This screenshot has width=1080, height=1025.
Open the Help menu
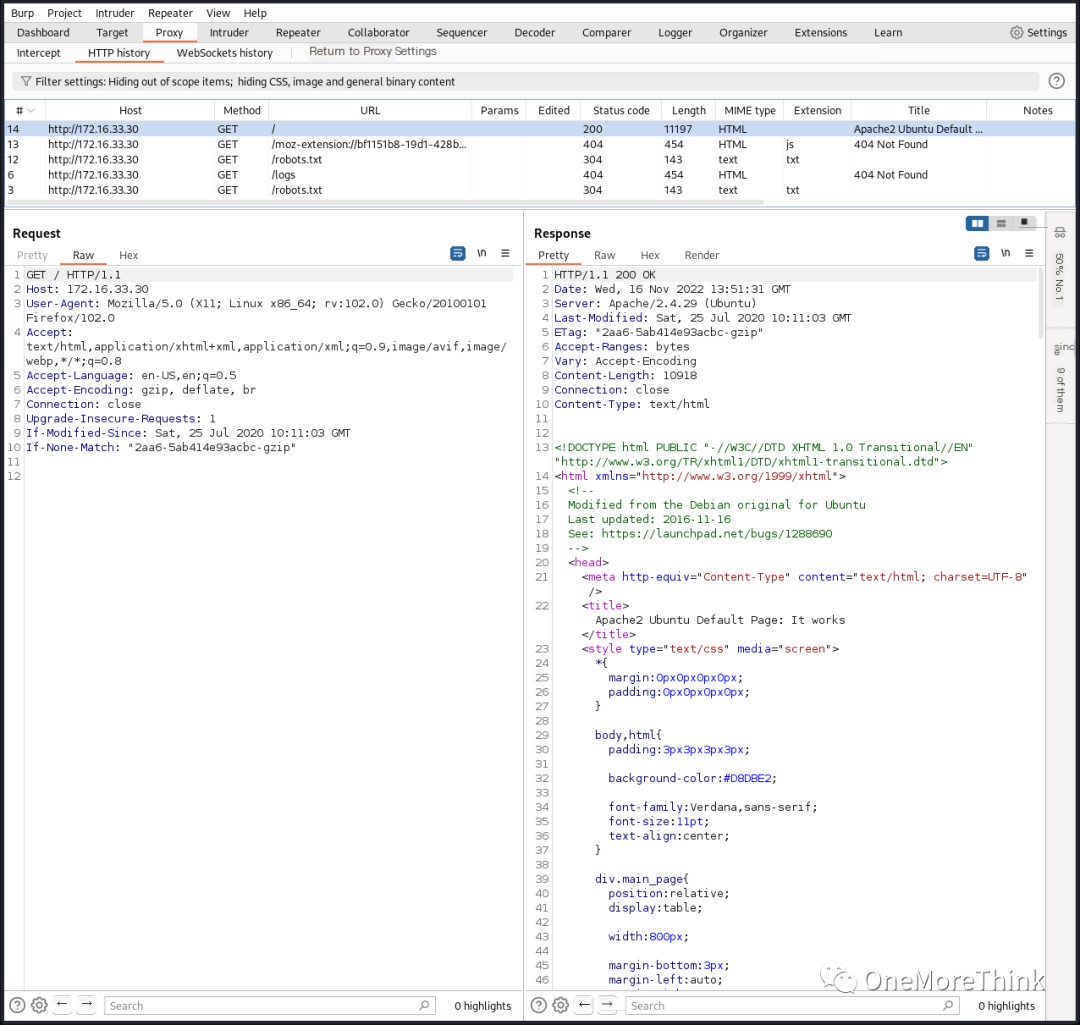(255, 13)
